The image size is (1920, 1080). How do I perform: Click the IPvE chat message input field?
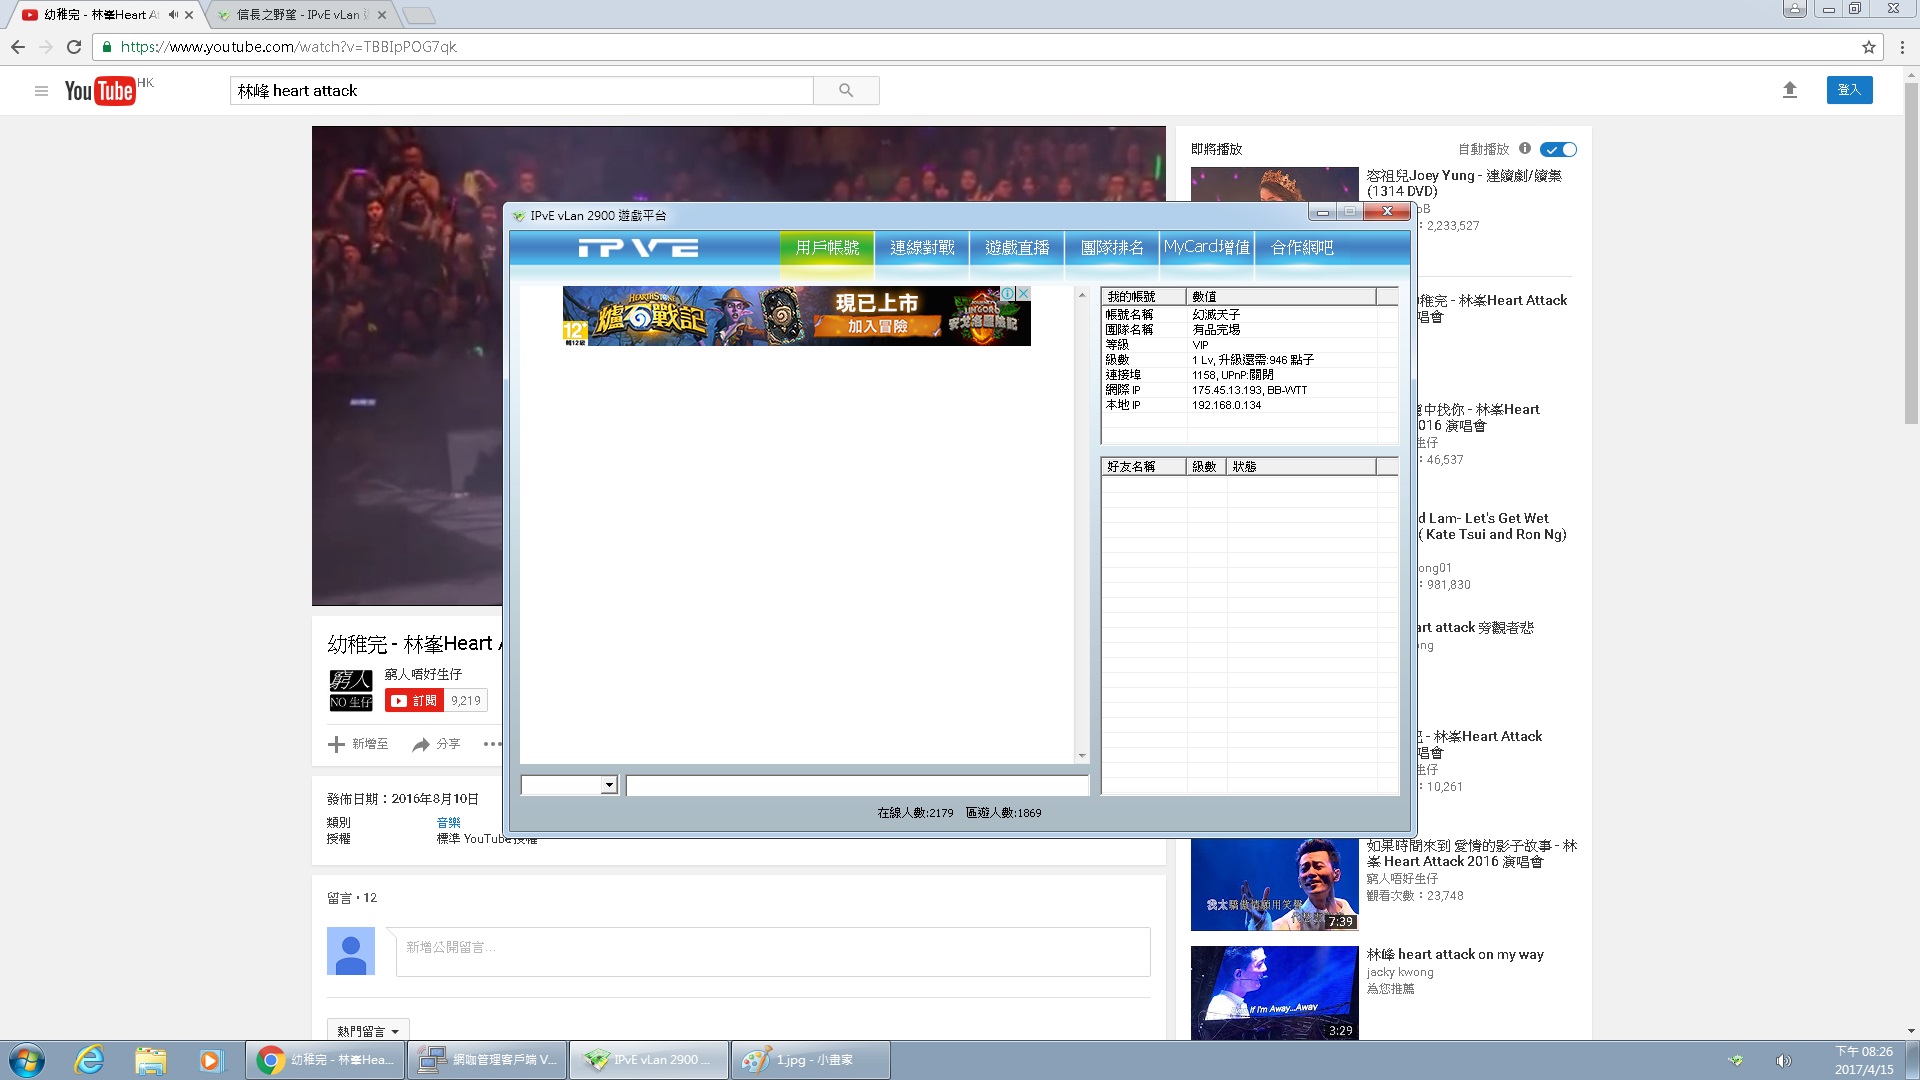(x=857, y=786)
